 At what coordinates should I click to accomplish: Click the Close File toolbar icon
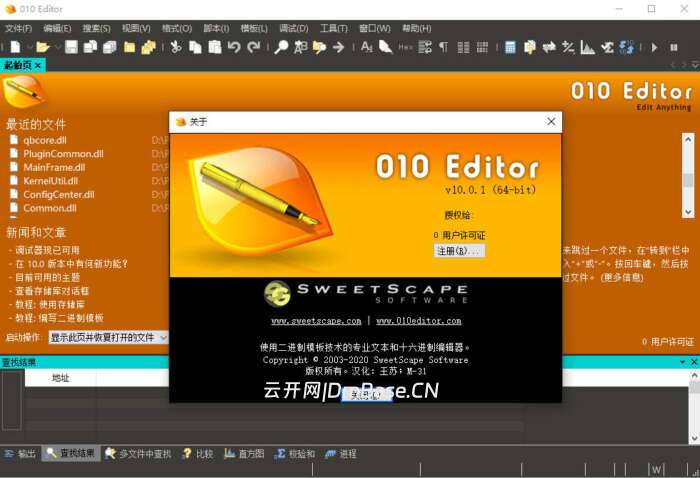click(x=129, y=47)
